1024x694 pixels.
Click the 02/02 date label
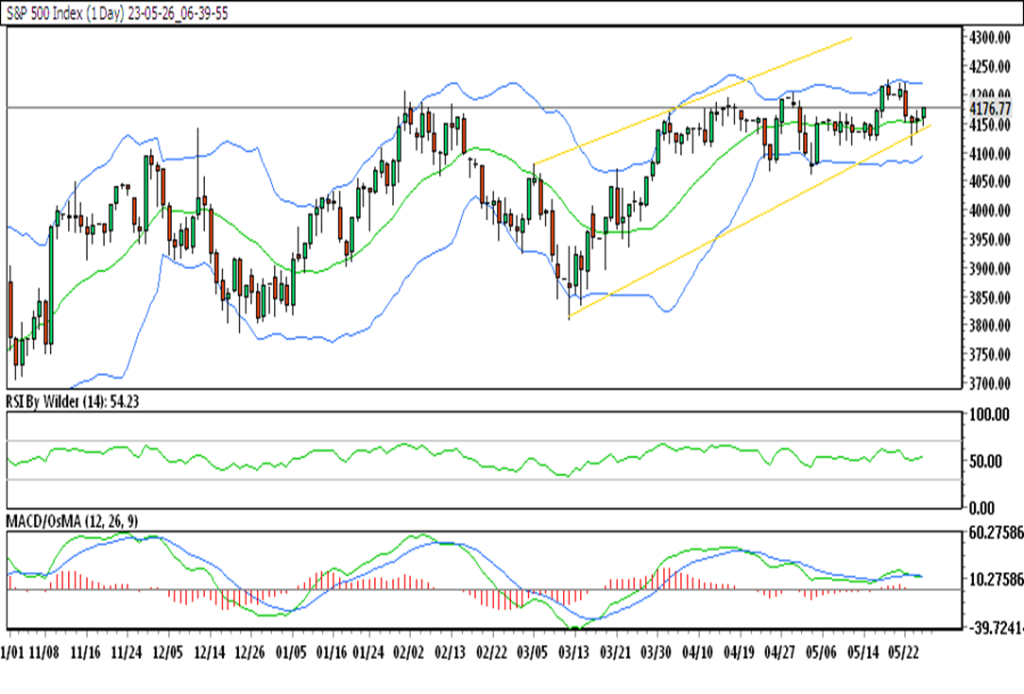click(x=409, y=652)
